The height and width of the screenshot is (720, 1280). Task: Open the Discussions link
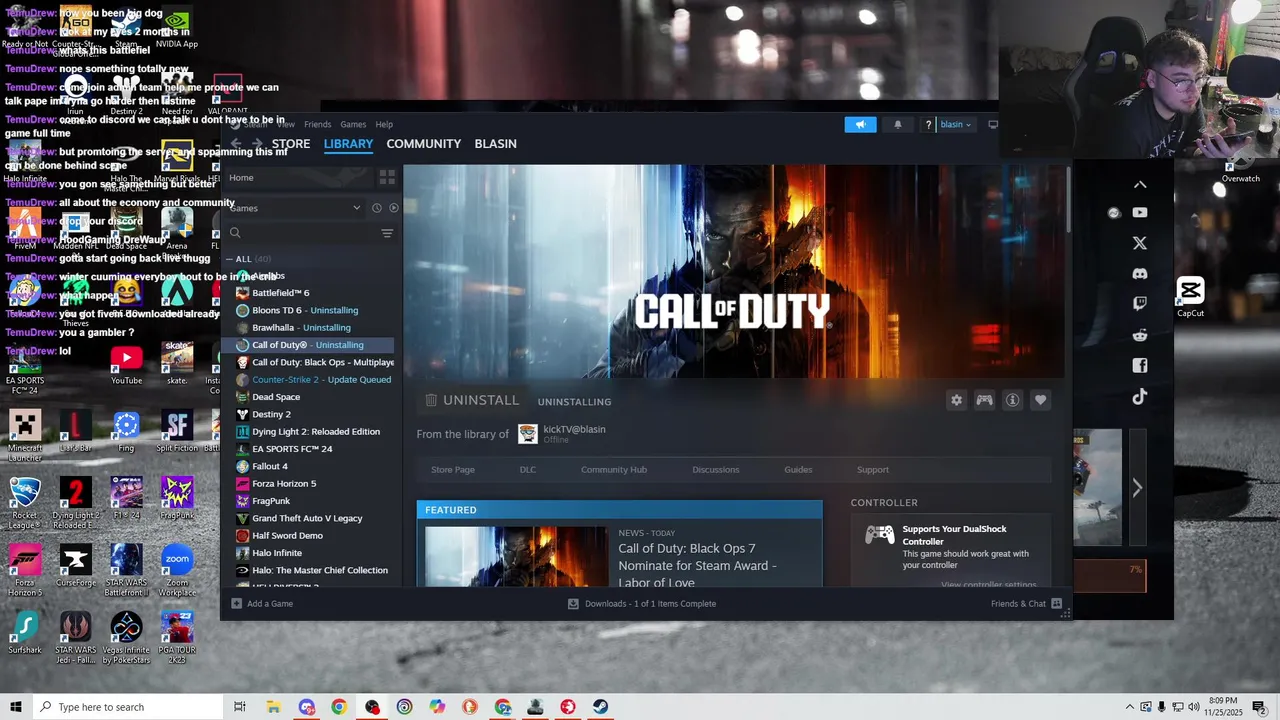tap(716, 470)
